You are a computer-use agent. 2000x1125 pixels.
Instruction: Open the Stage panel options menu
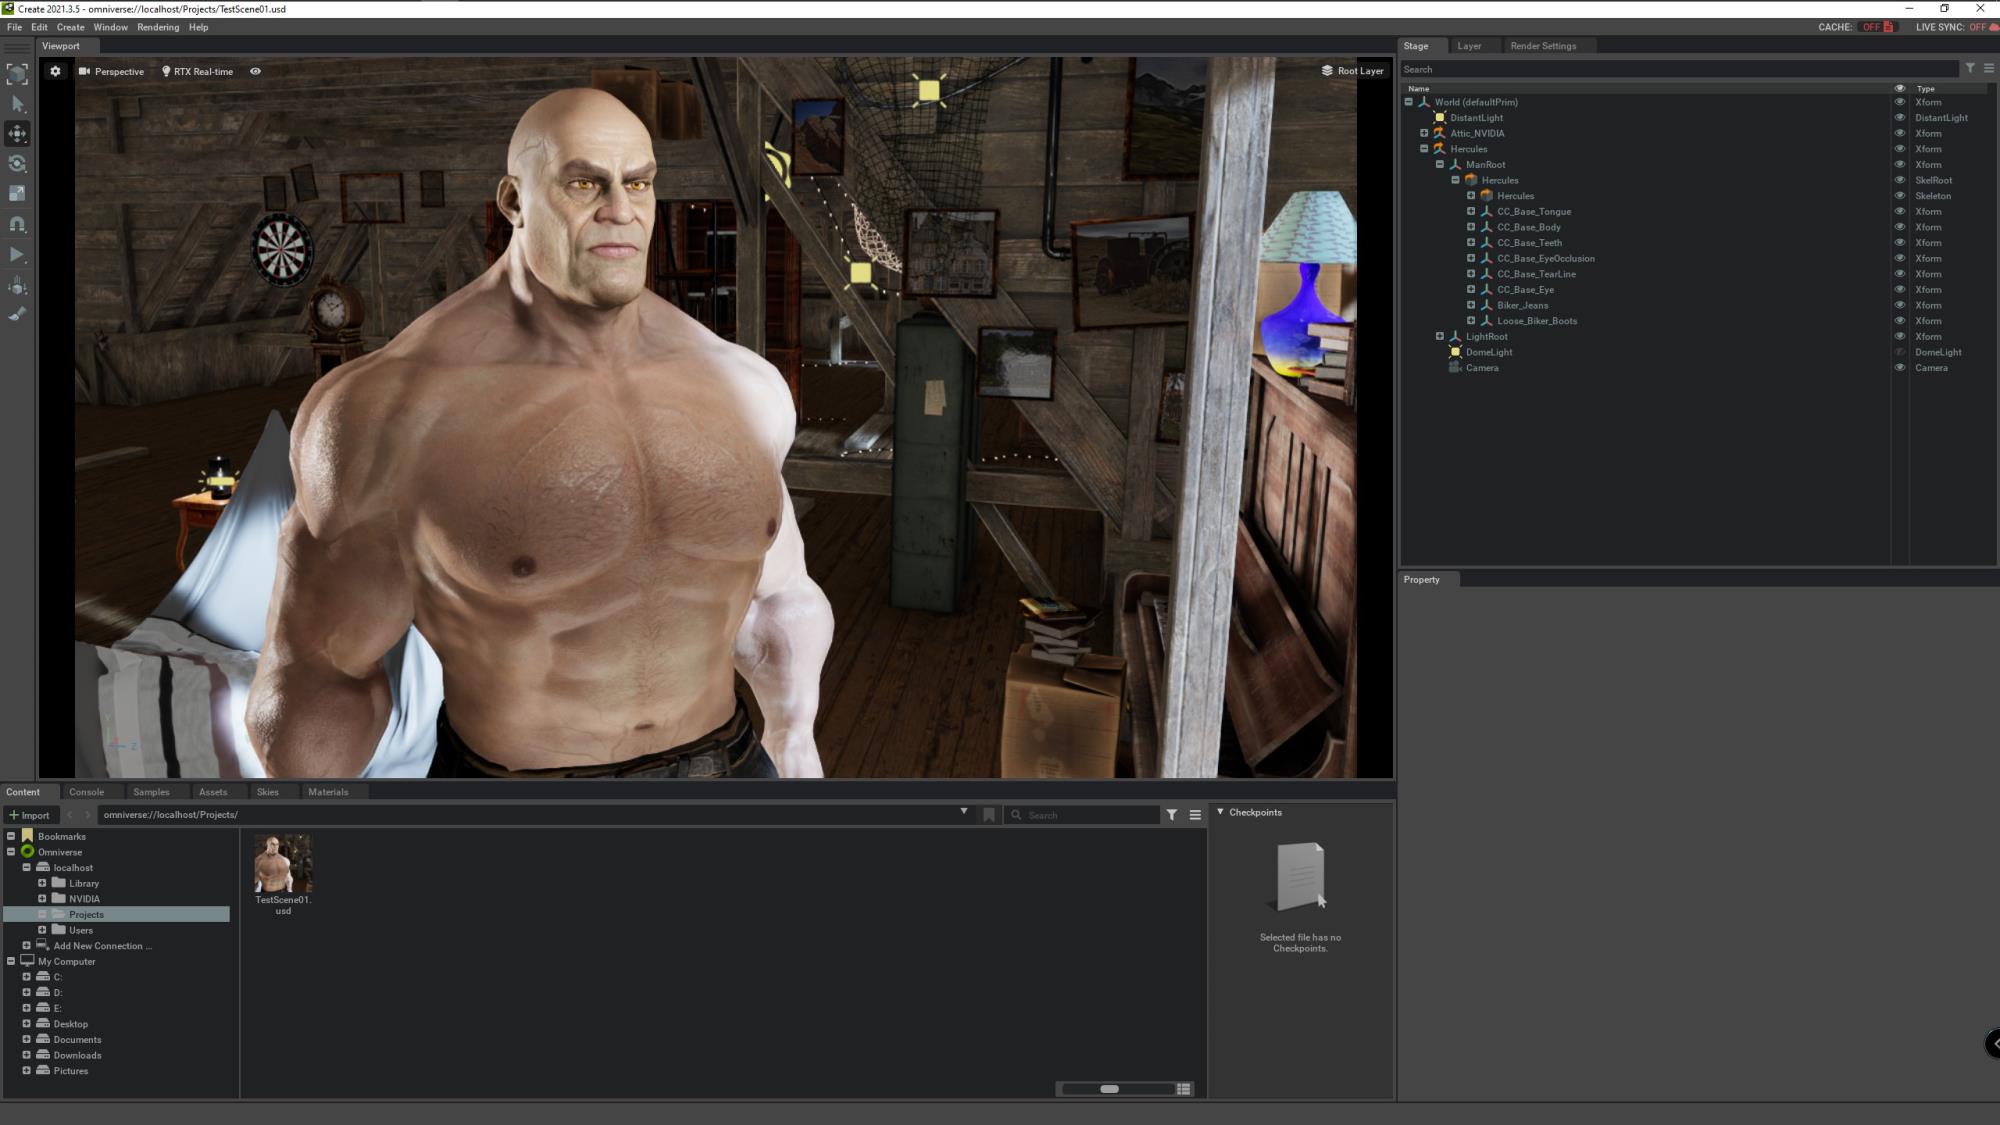[1989, 69]
